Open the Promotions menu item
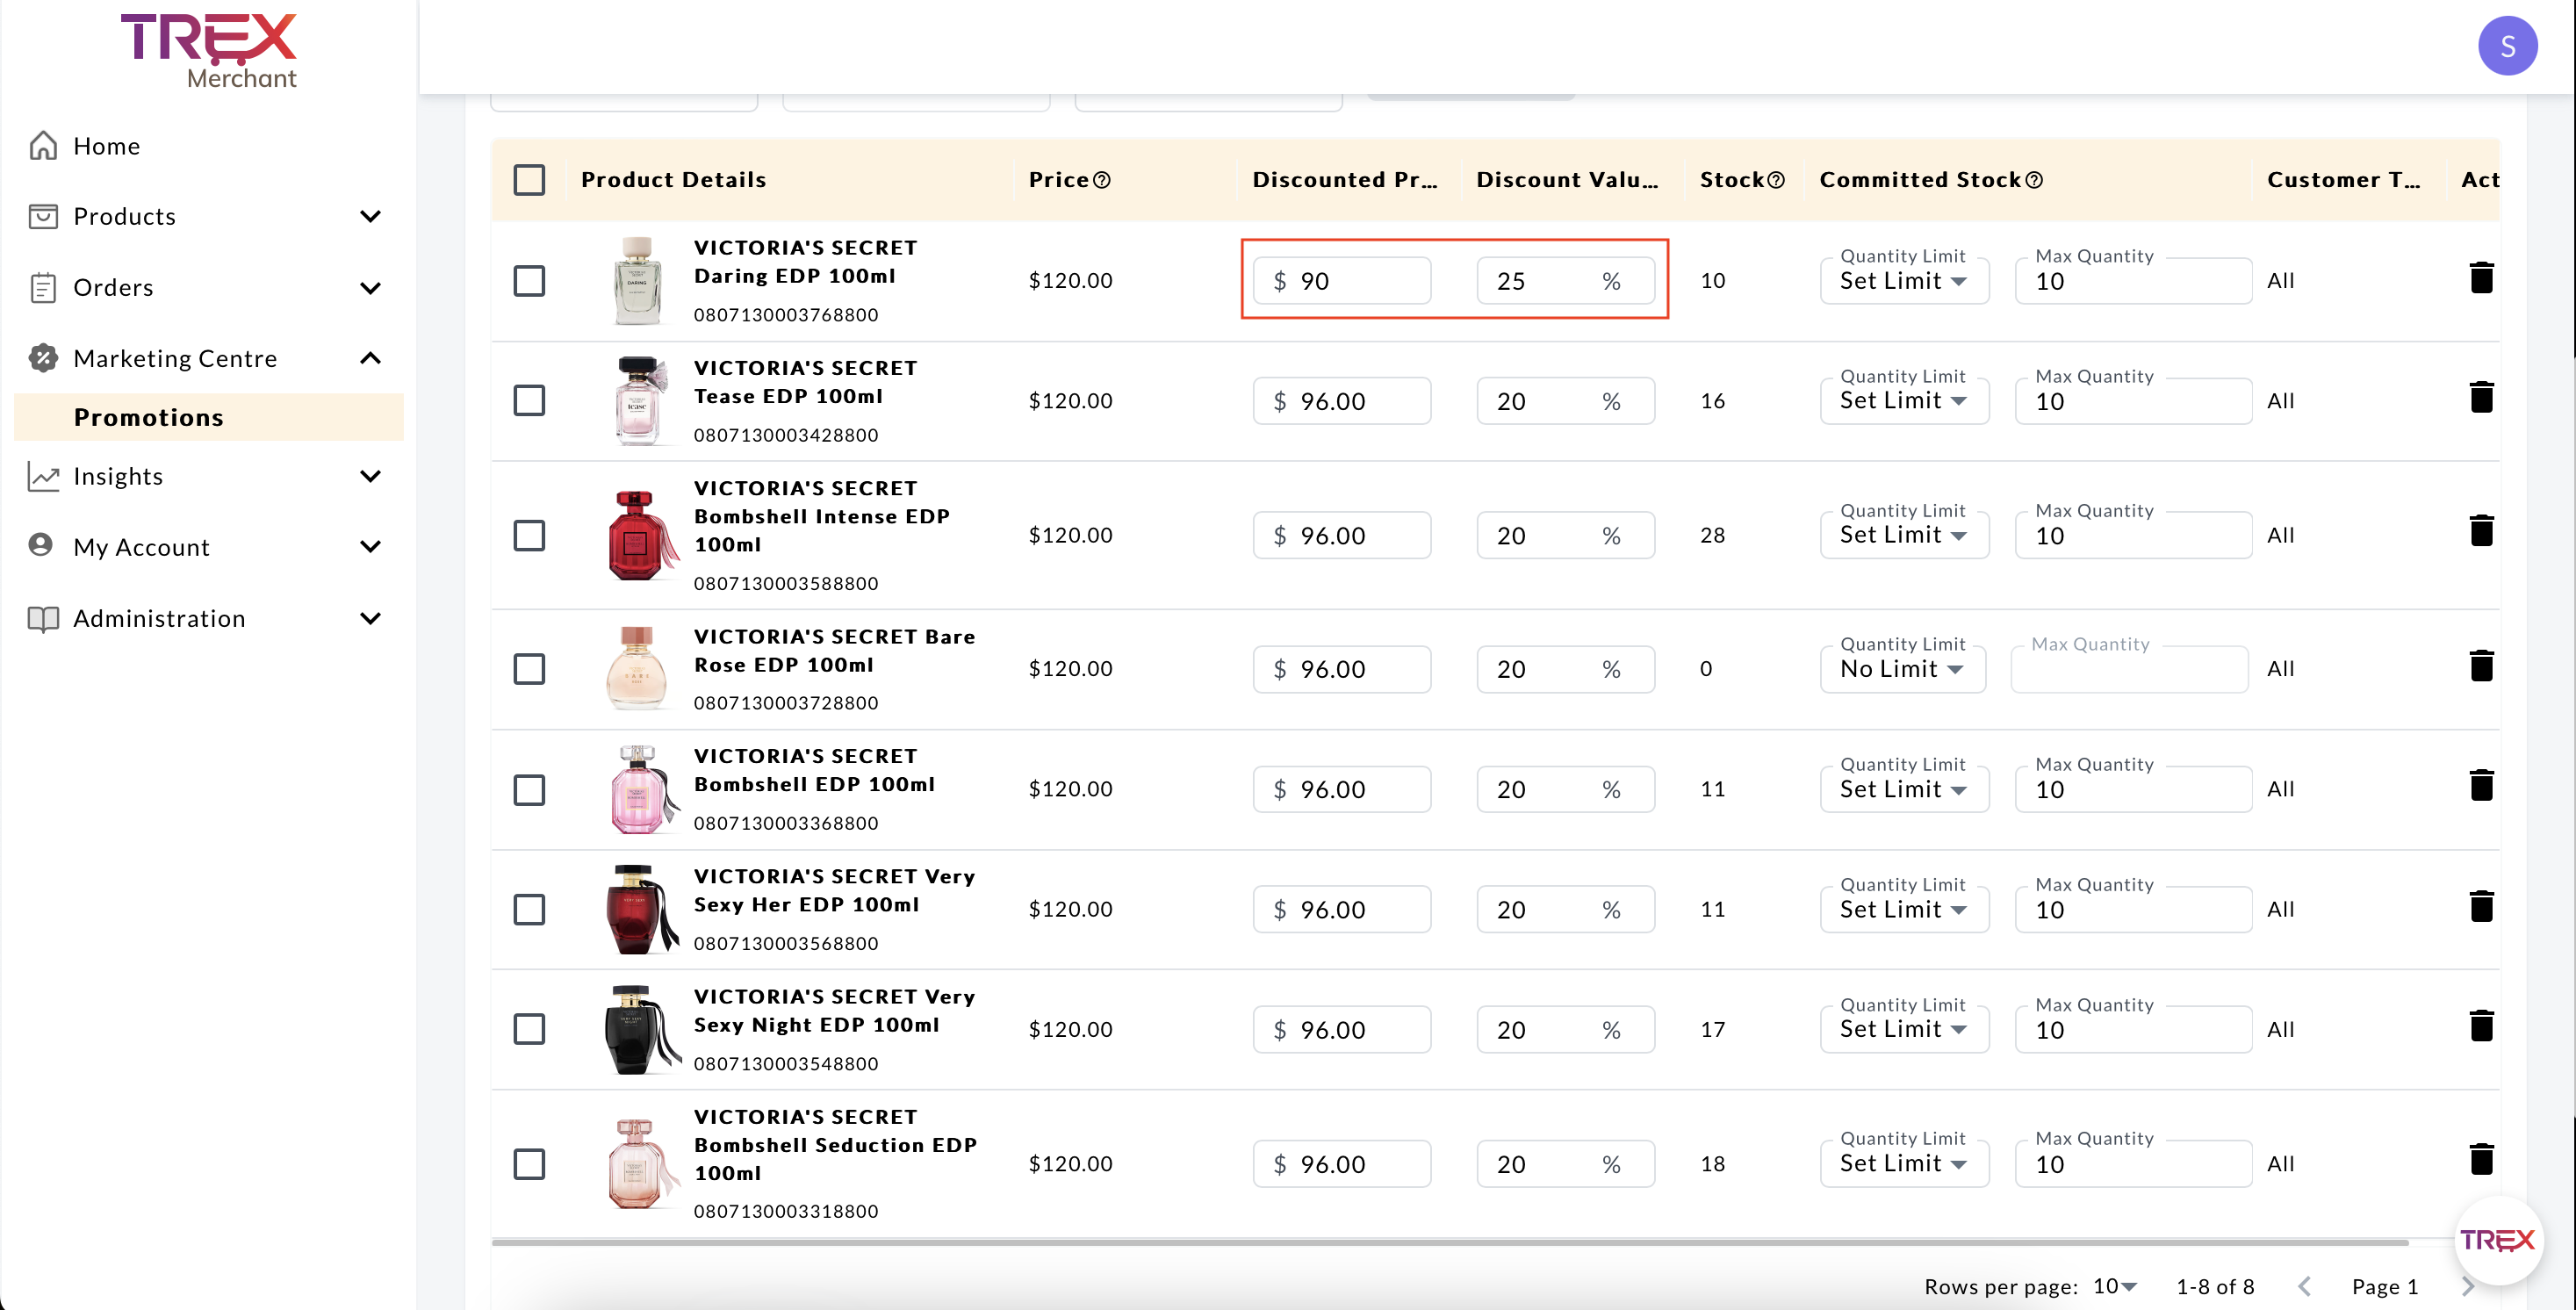Viewport: 2576px width, 1310px height. (x=149, y=417)
